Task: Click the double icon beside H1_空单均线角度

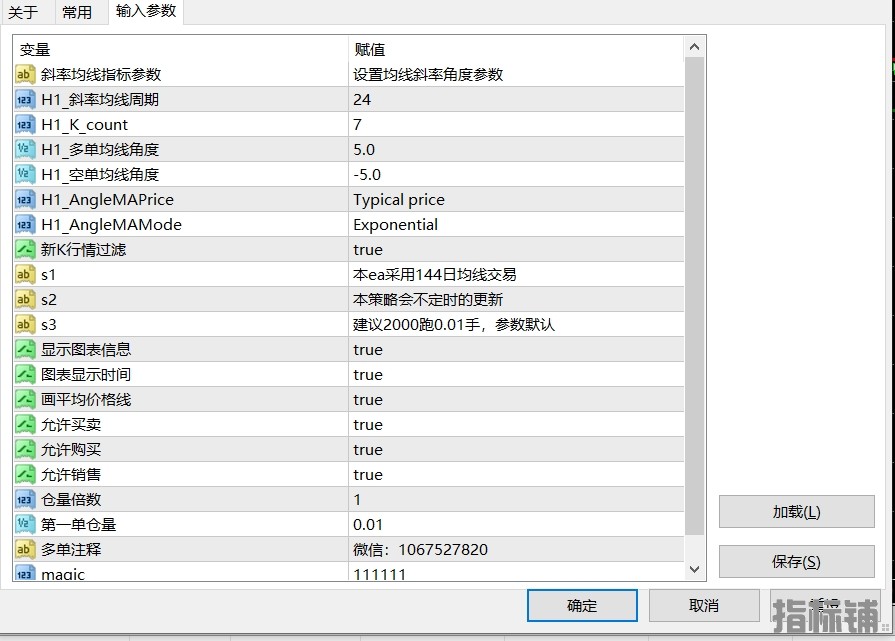Action: pos(25,174)
